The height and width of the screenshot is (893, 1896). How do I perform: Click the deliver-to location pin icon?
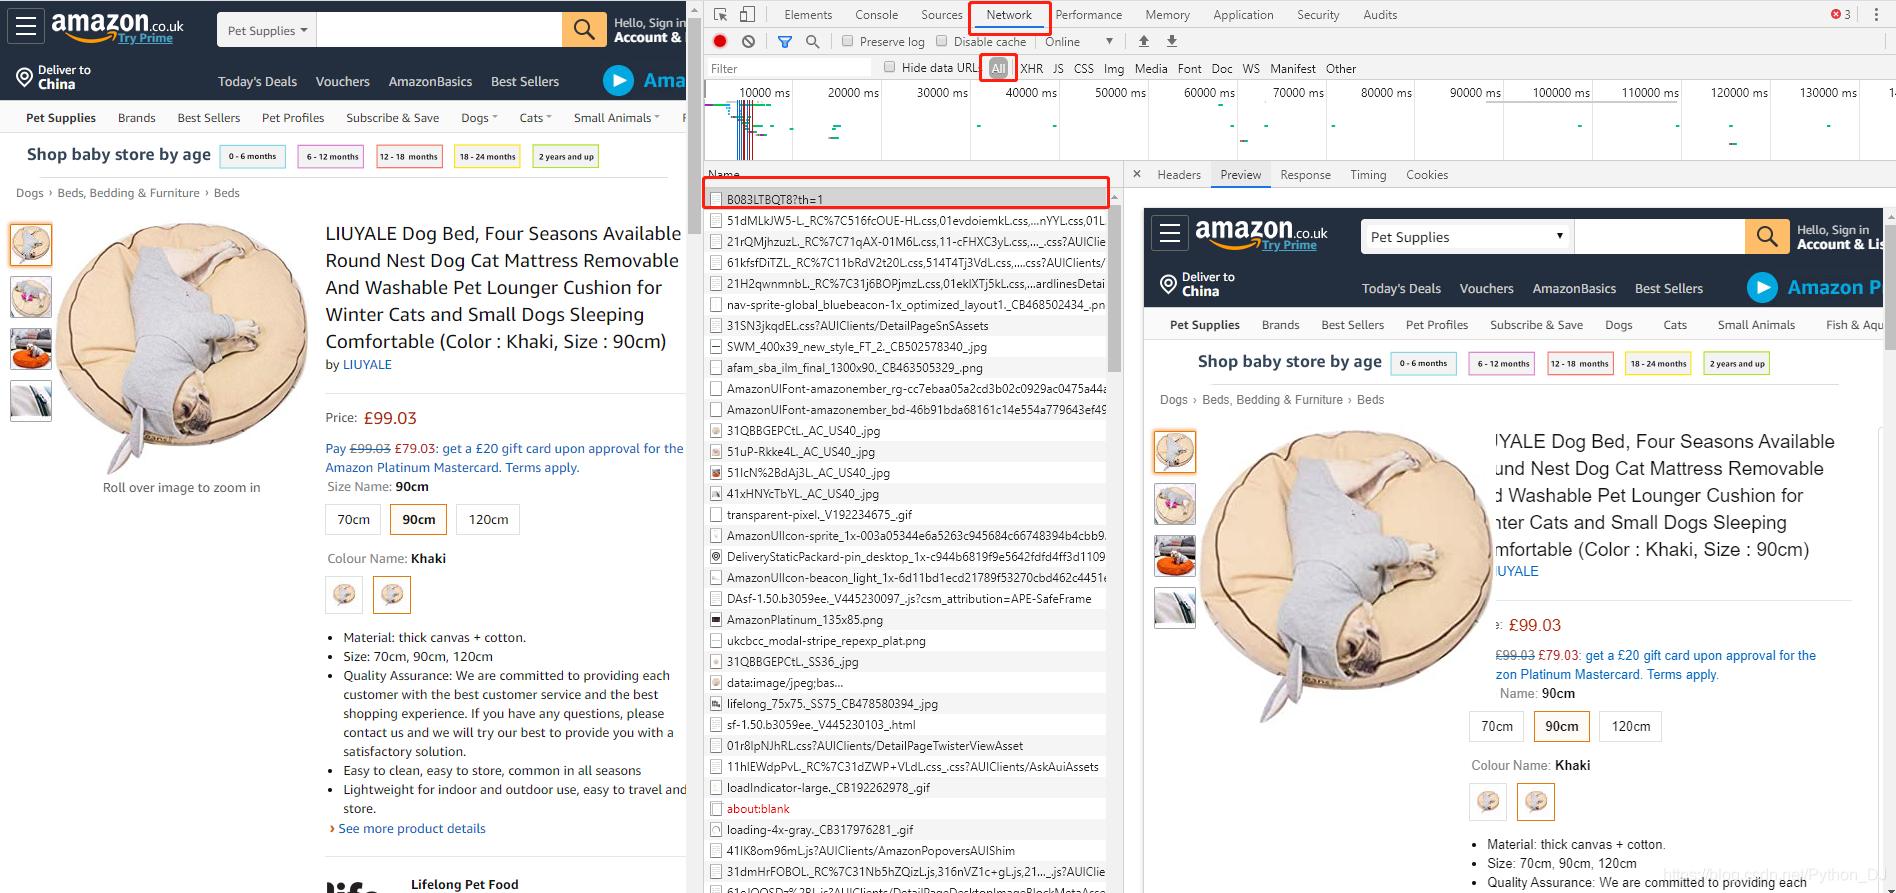(x=25, y=77)
